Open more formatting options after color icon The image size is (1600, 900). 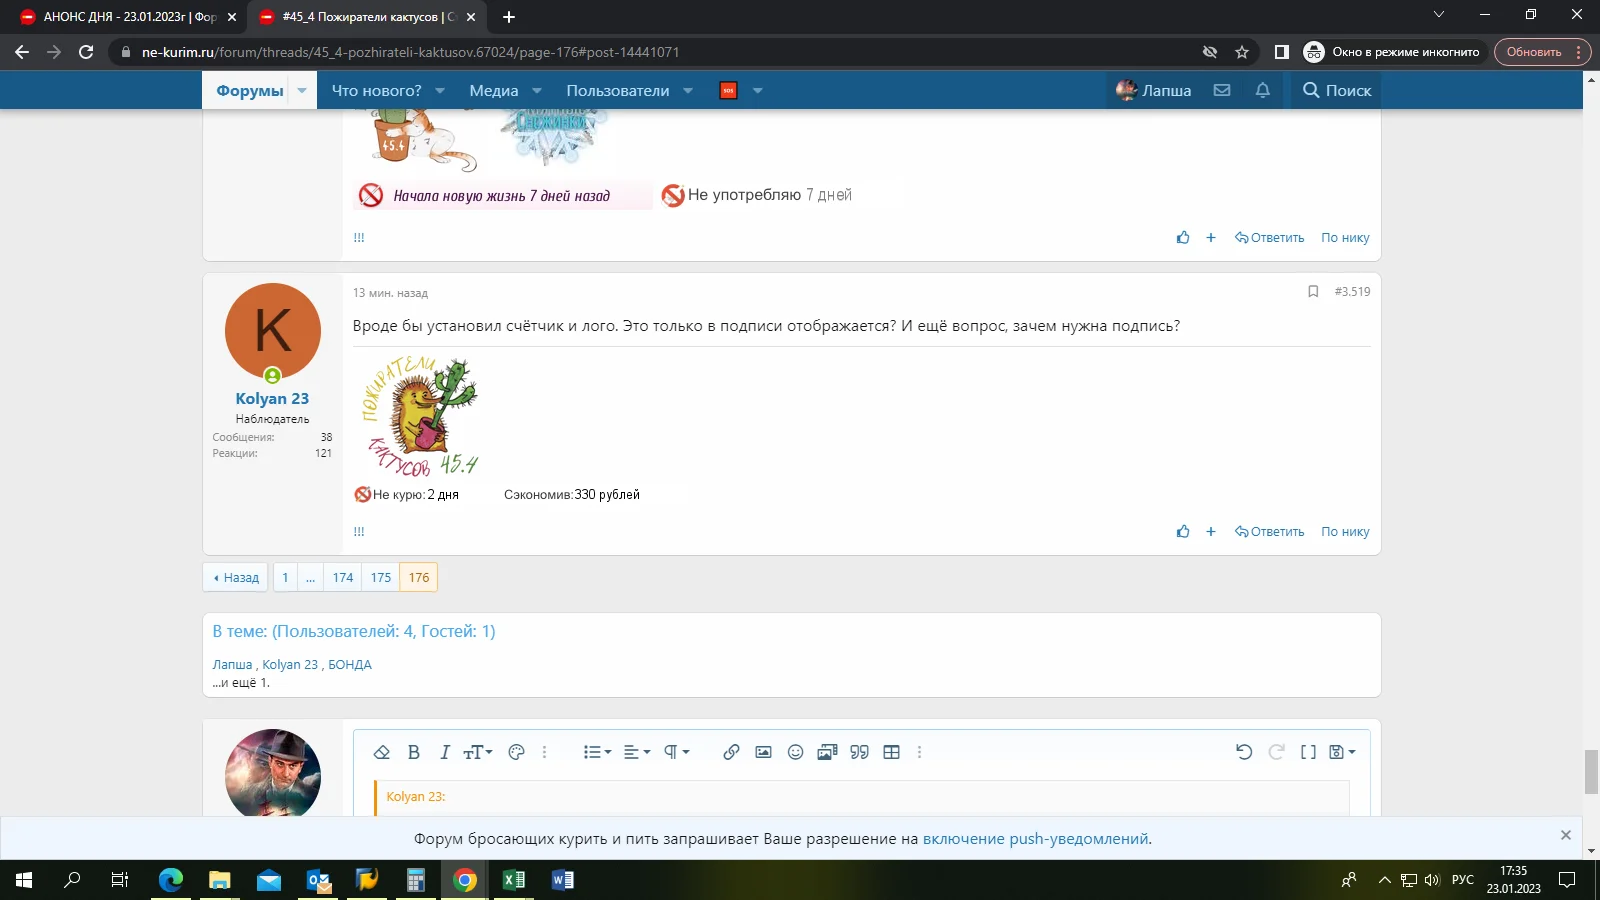pyautogui.click(x=544, y=752)
